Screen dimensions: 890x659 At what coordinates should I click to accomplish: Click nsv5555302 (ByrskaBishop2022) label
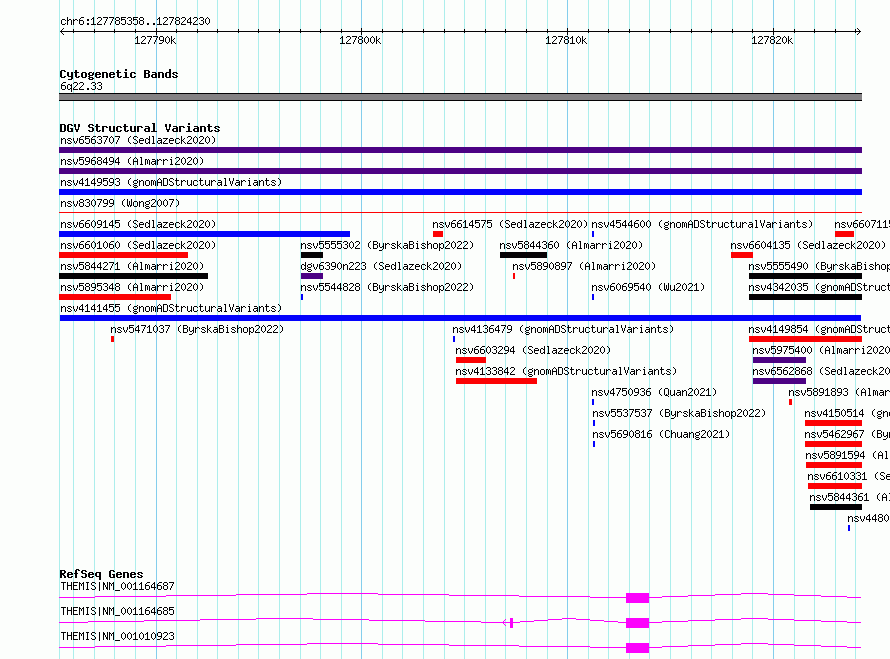[387, 245]
